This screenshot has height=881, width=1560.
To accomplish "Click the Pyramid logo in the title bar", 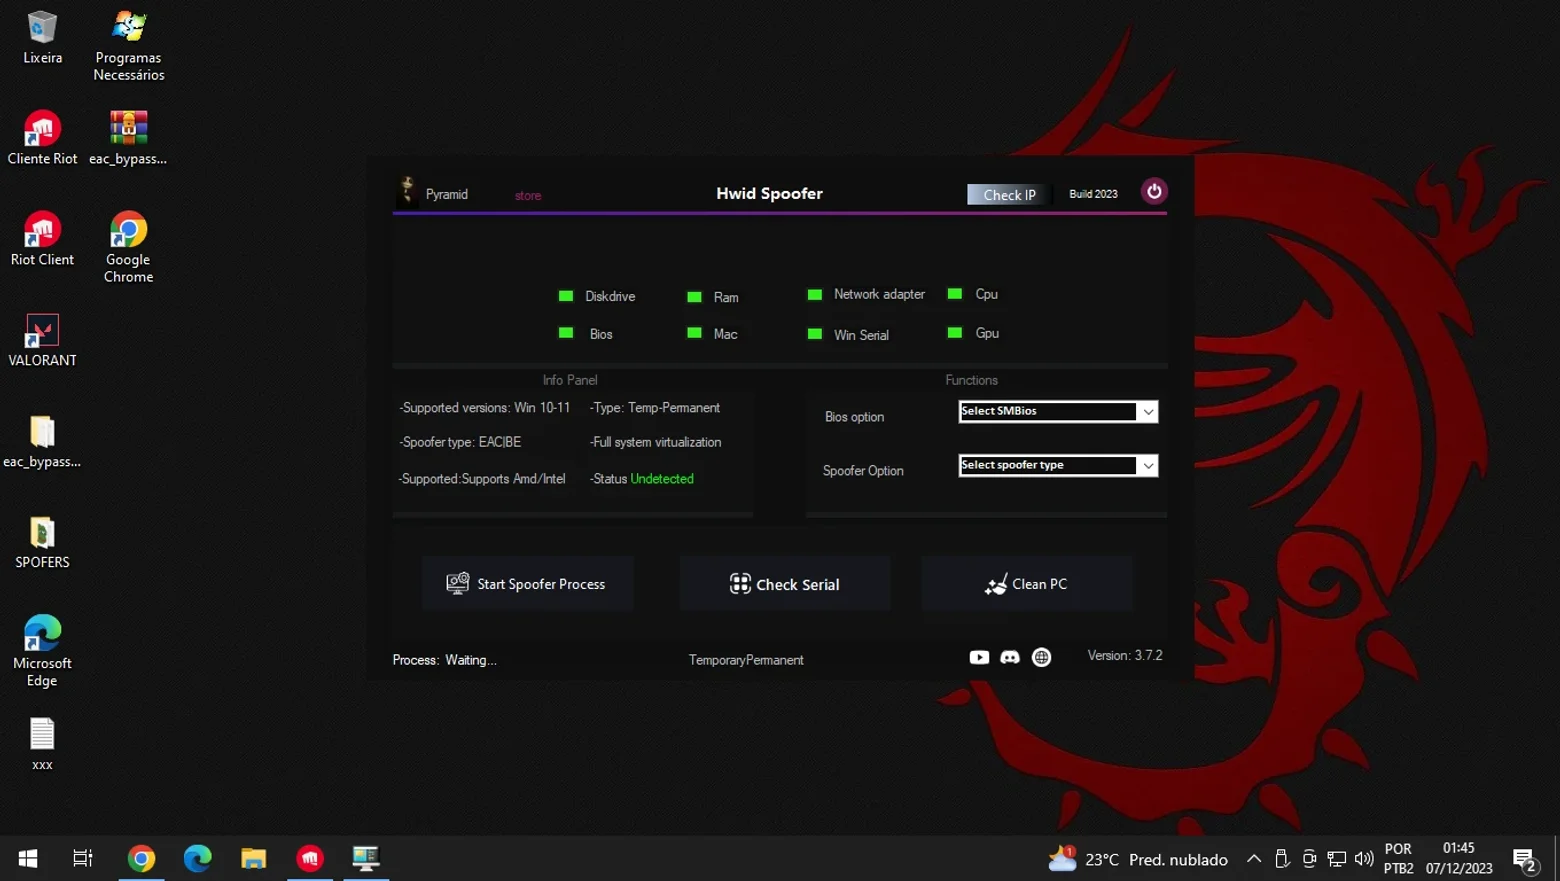I will 407,189.
